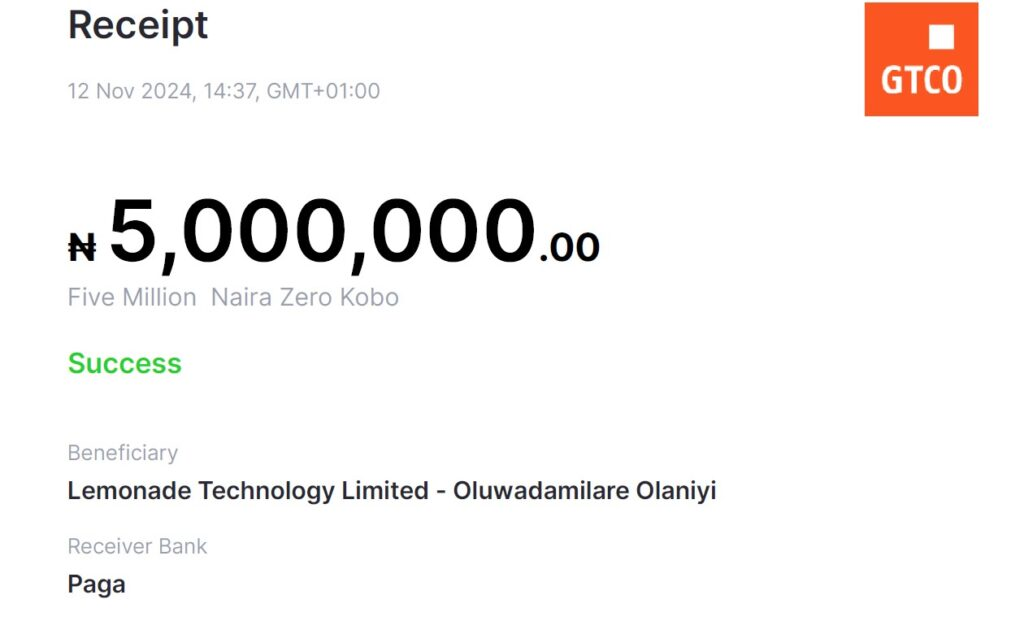1024x621 pixels.
Task: Click the 12 Nov 2024 date
Action: (x=129, y=91)
